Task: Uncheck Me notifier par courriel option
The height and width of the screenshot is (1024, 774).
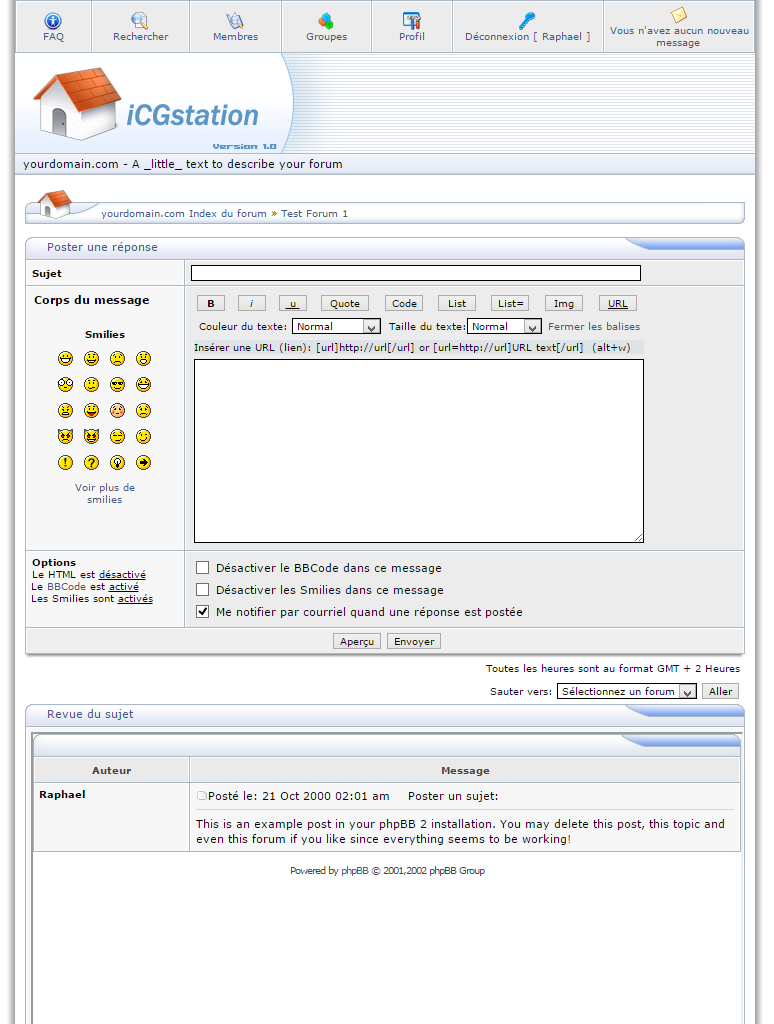Action: [203, 612]
